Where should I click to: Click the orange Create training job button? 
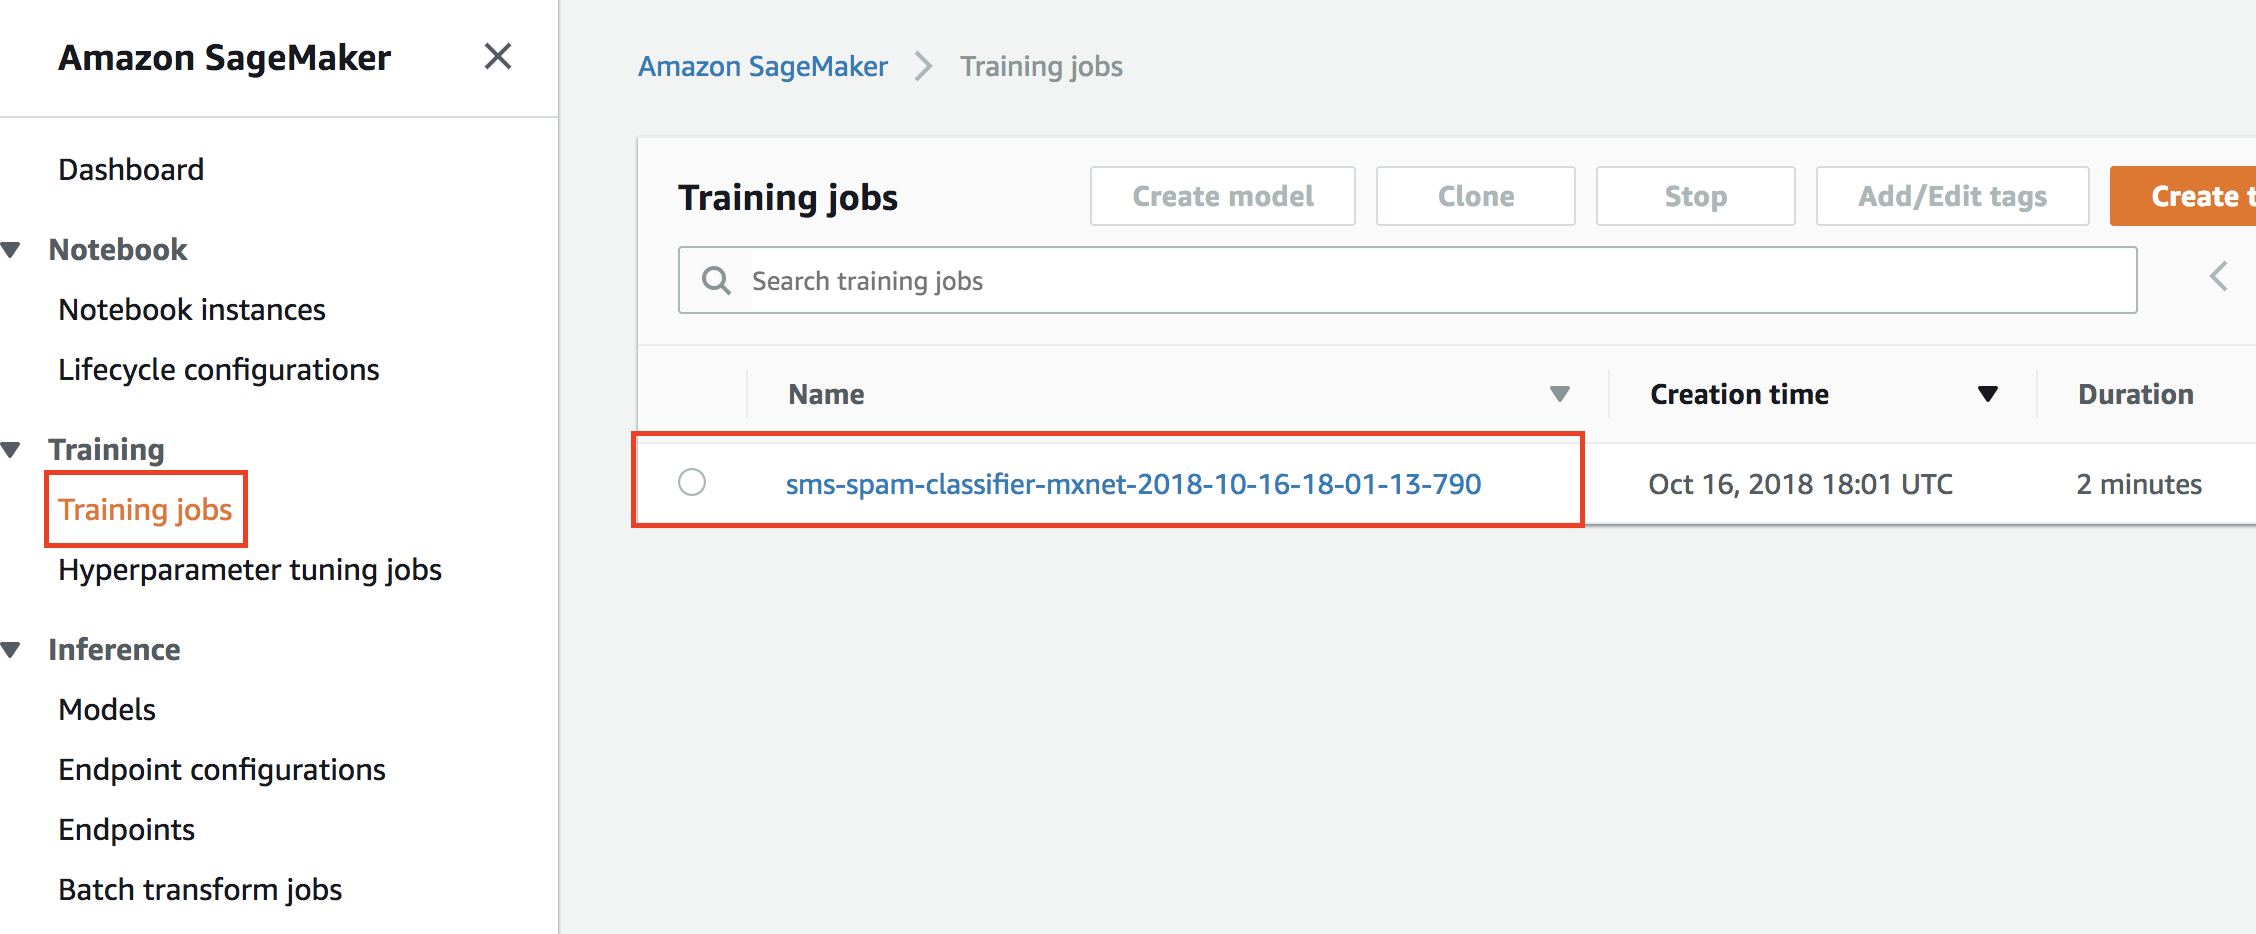coord(2183,196)
